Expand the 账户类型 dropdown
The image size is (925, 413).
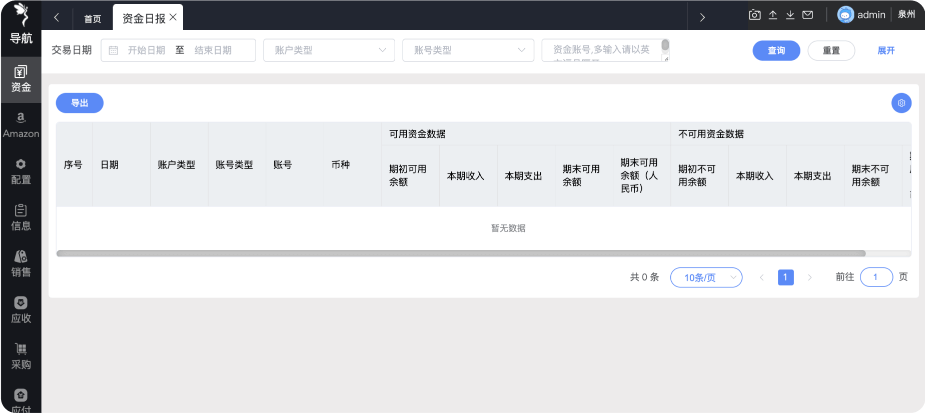(x=328, y=50)
